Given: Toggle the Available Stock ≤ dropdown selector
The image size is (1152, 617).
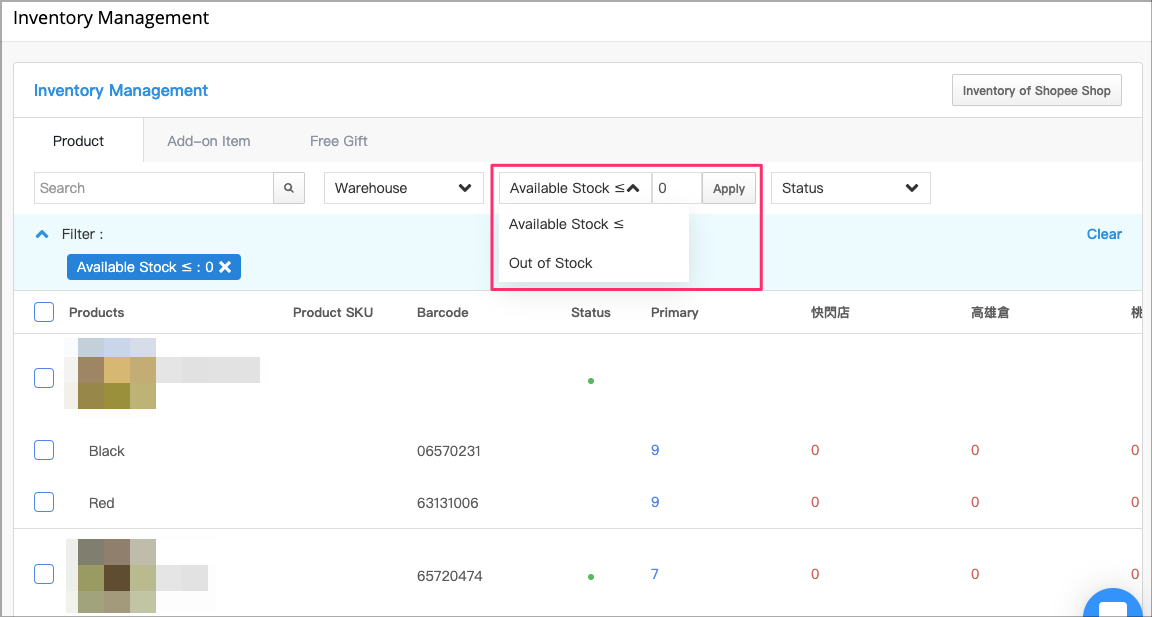Looking at the screenshot, I should coord(575,188).
